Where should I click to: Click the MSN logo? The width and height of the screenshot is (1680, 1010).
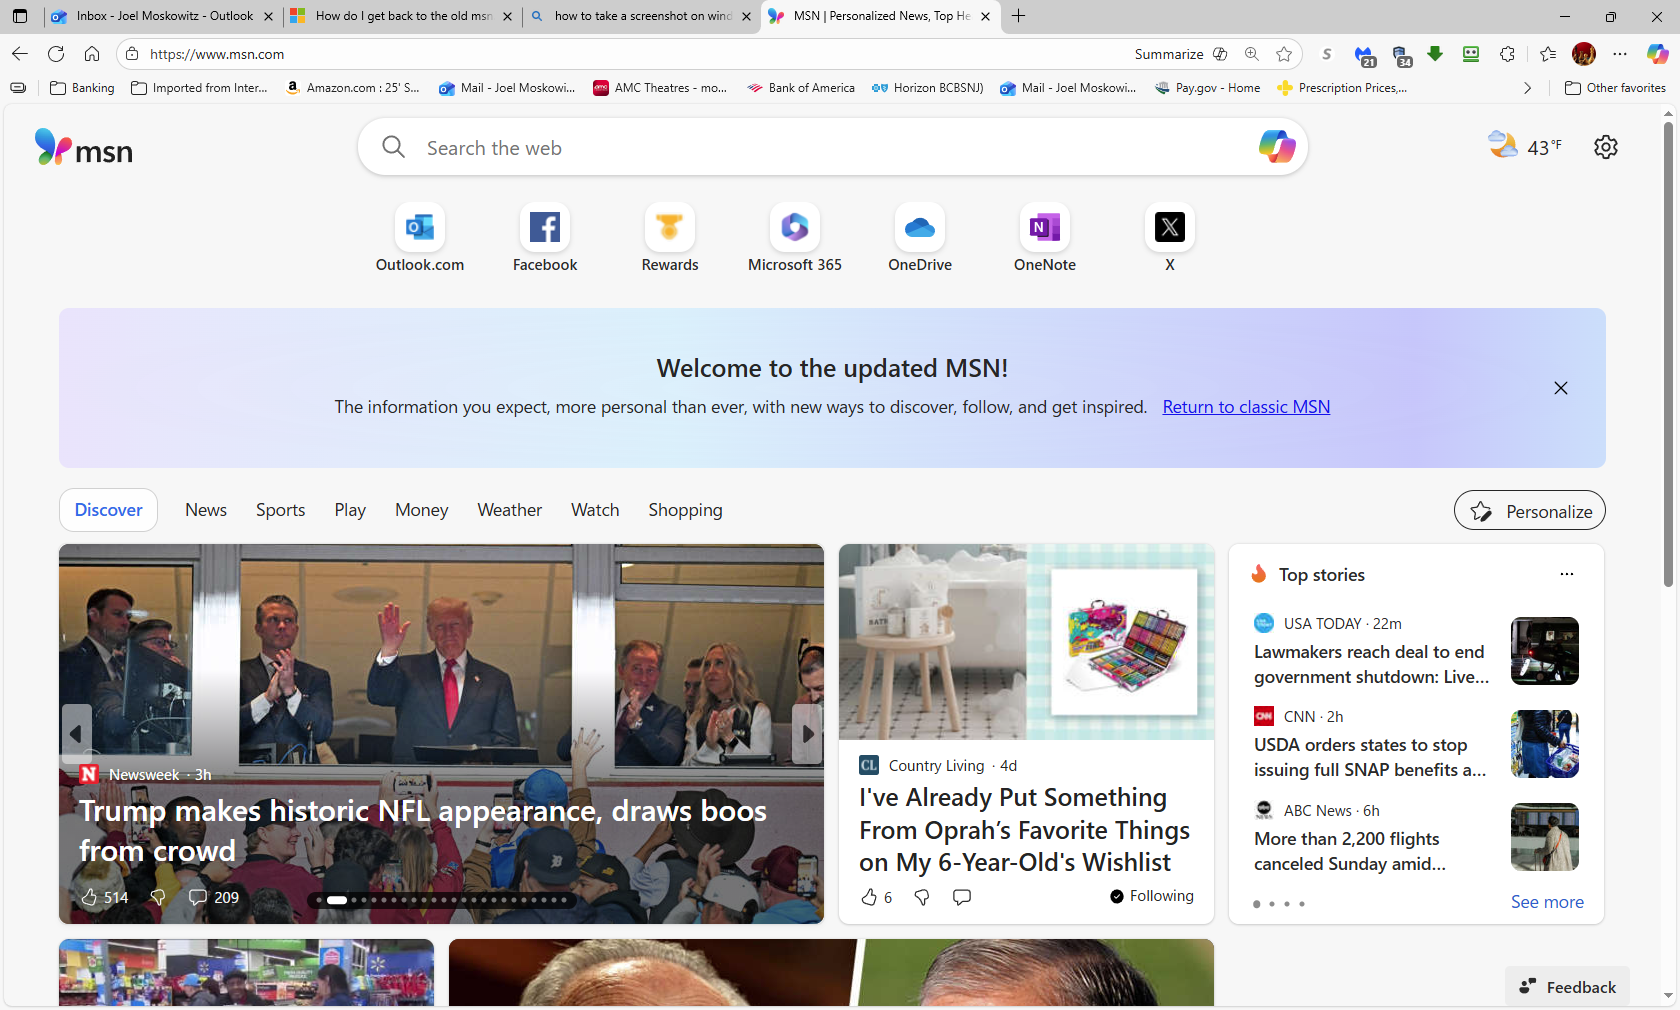pos(84,148)
